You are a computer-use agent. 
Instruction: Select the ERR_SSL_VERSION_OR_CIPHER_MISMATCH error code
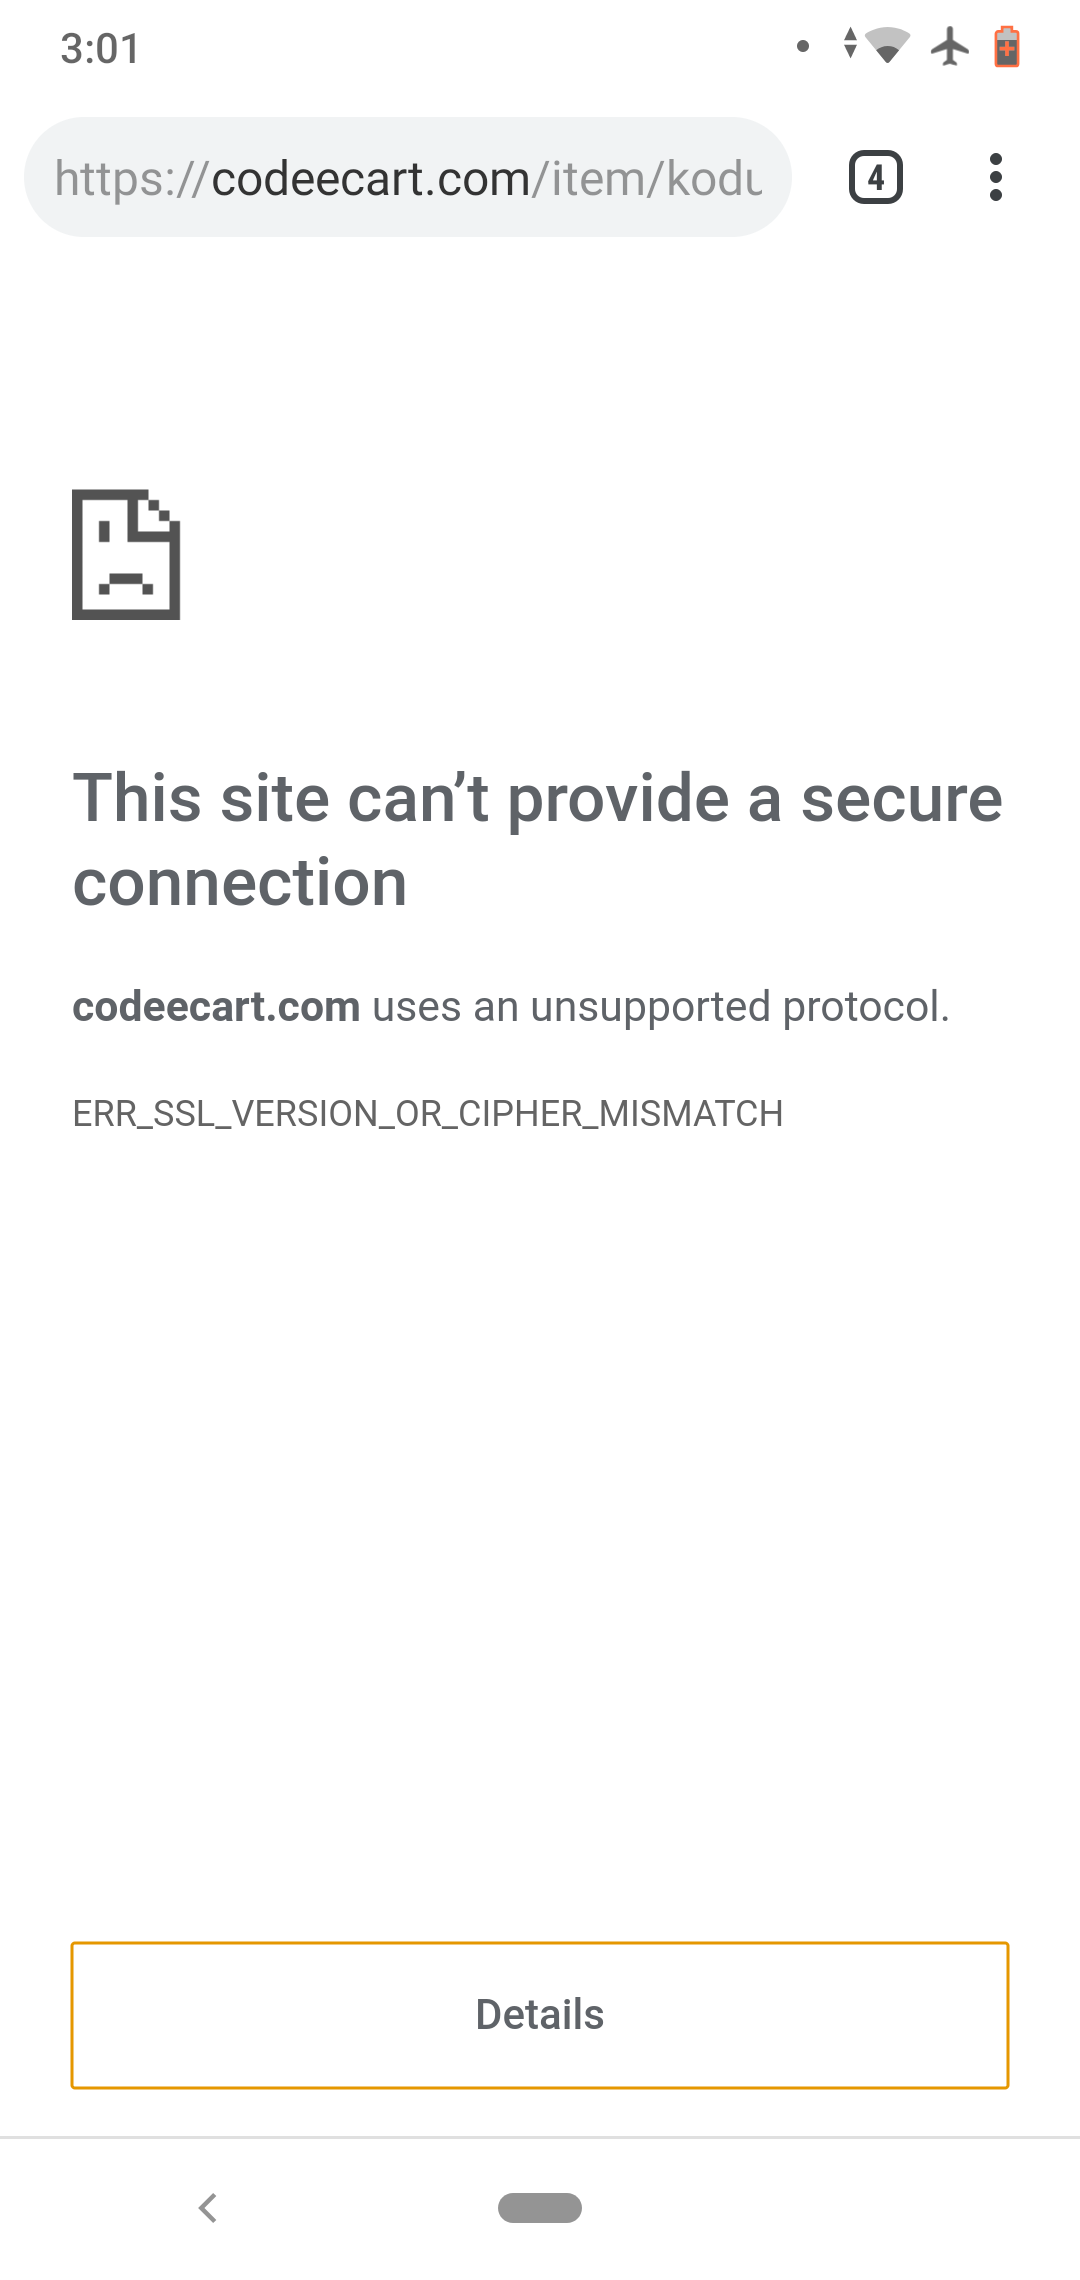[x=428, y=1113]
